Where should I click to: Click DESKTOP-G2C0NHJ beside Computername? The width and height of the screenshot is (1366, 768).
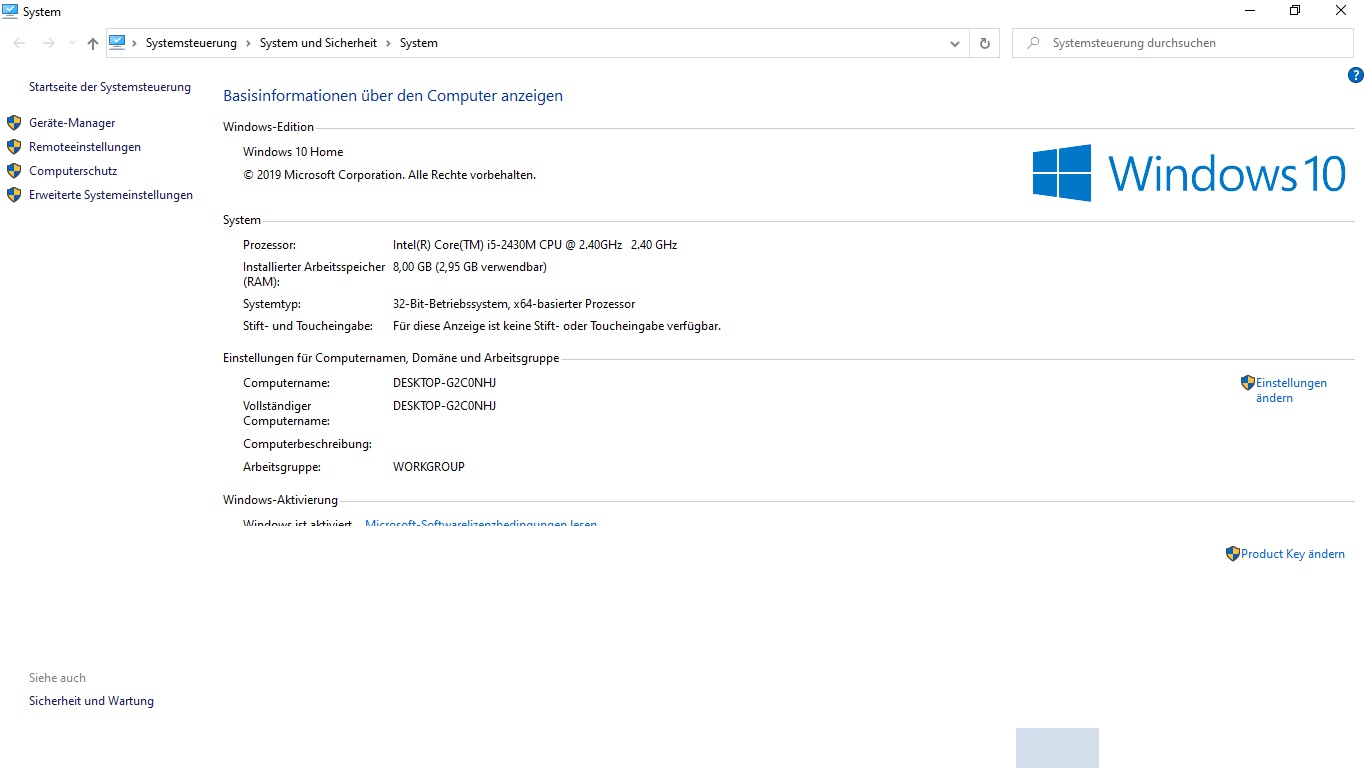(445, 383)
